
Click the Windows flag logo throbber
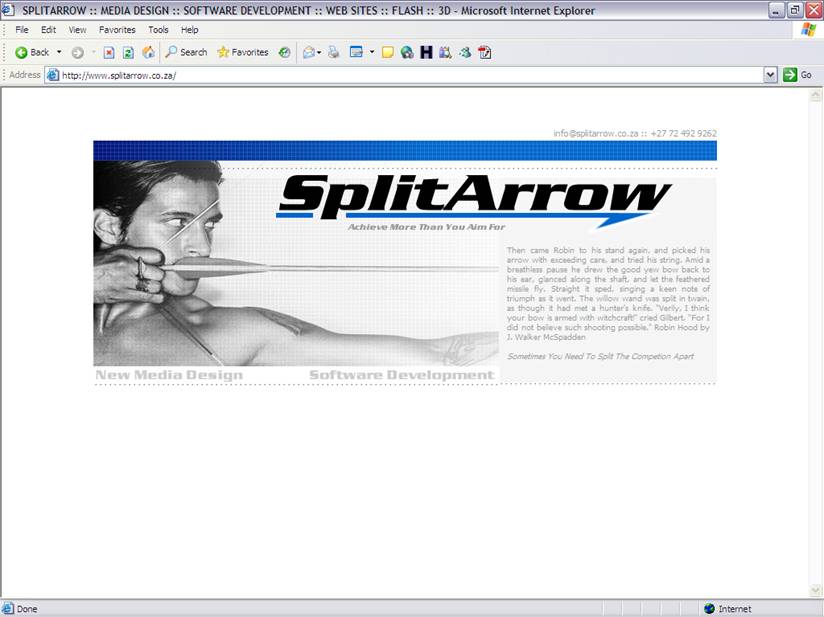coord(808,30)
